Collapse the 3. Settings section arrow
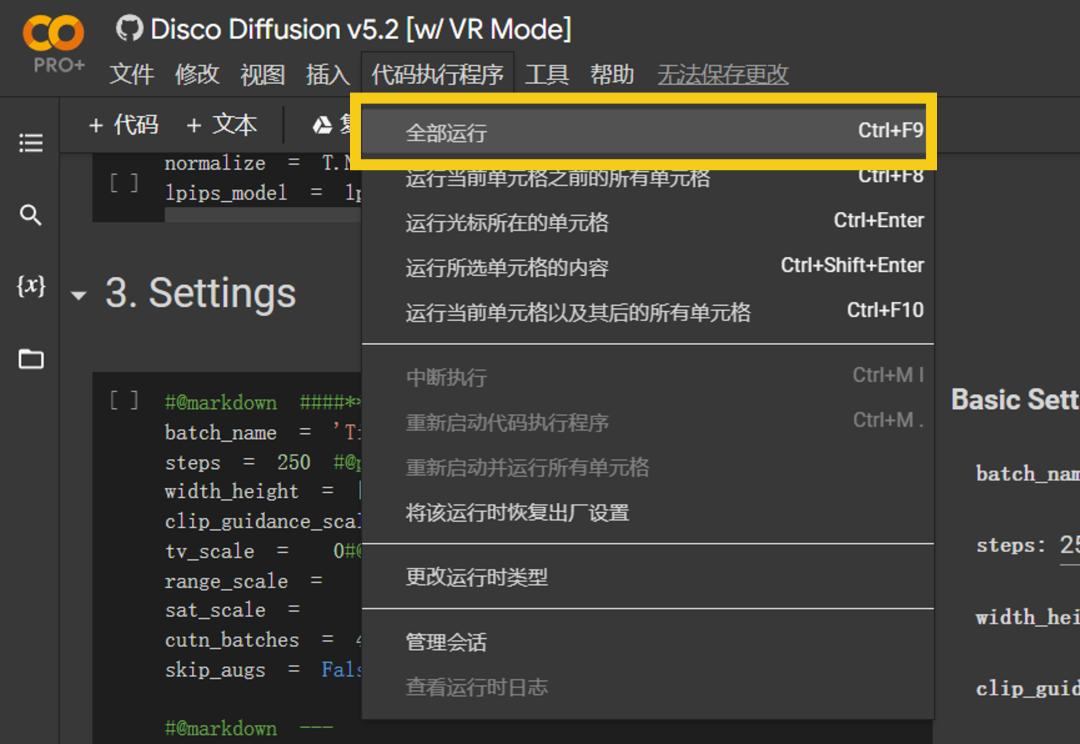The height and width of the screenshot is (744, 1080). (79, 296)
